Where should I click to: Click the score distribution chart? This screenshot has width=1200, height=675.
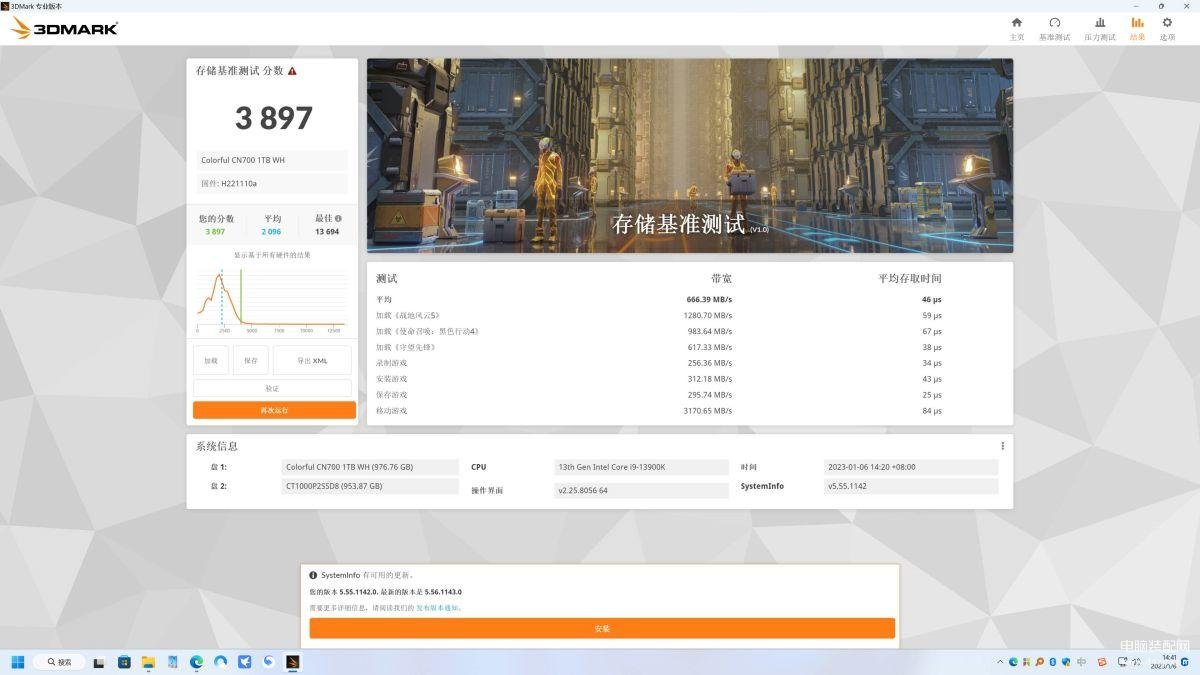point(272,300)
